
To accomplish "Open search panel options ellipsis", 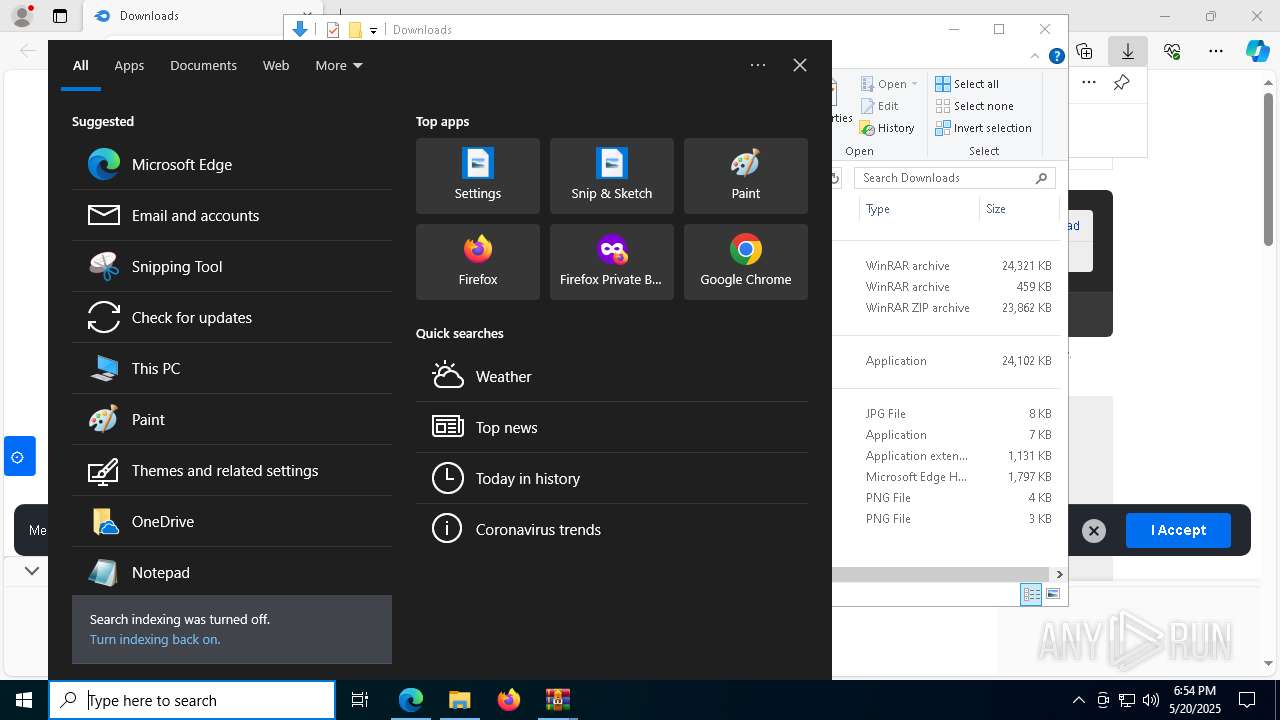I will [x=758, y=65].
